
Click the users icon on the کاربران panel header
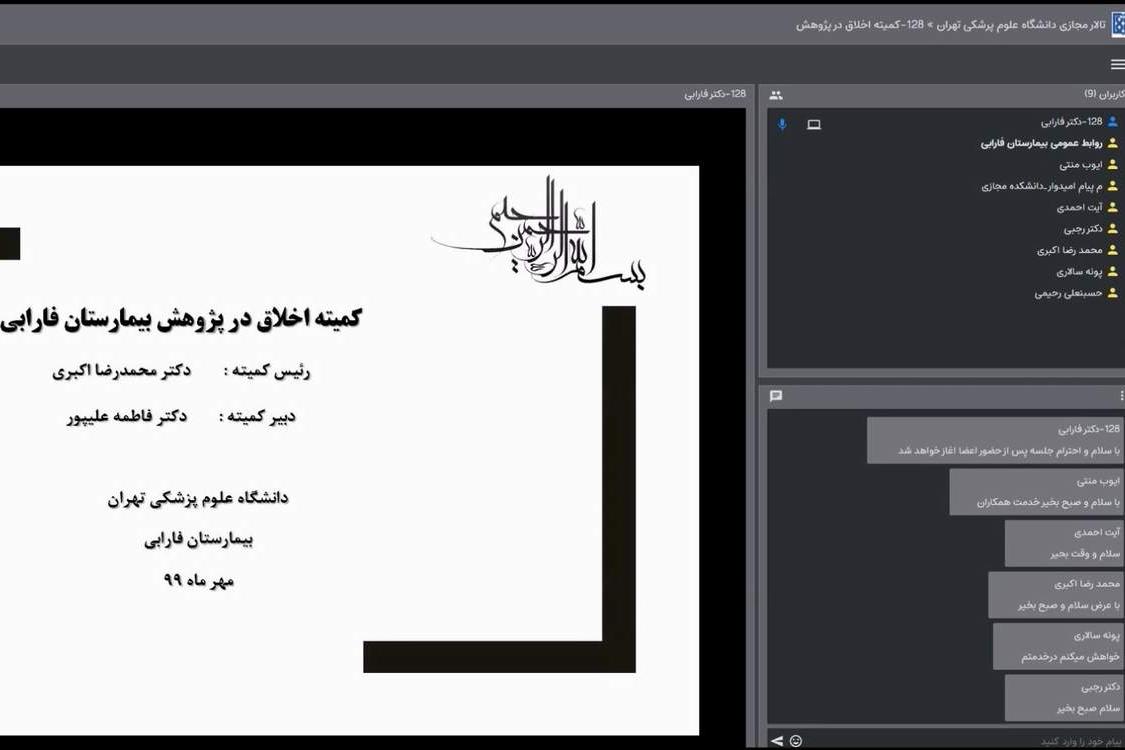coord(774,95)
